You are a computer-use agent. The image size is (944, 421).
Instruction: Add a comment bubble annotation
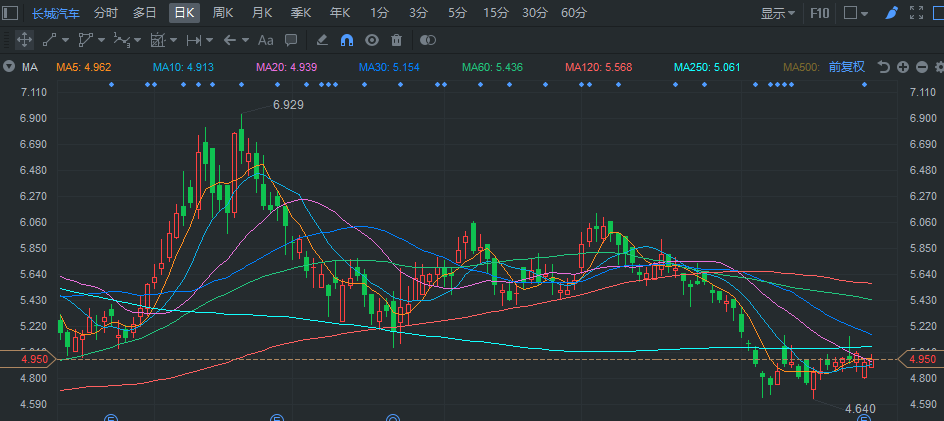click(291, 40)
